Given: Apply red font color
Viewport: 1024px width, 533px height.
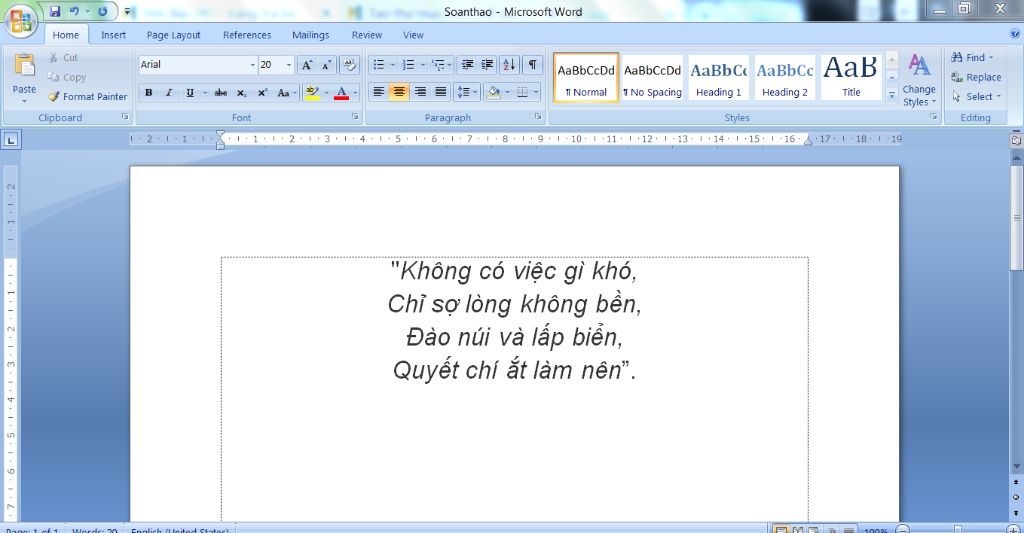Looking at the screenshot, I should click(341, 93).
